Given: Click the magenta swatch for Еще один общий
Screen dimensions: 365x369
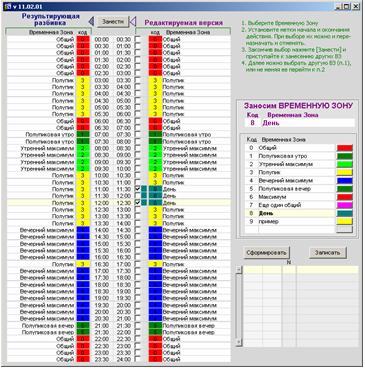Looking at the screenshot, I should pyautogui.click(x=344, y=205).
